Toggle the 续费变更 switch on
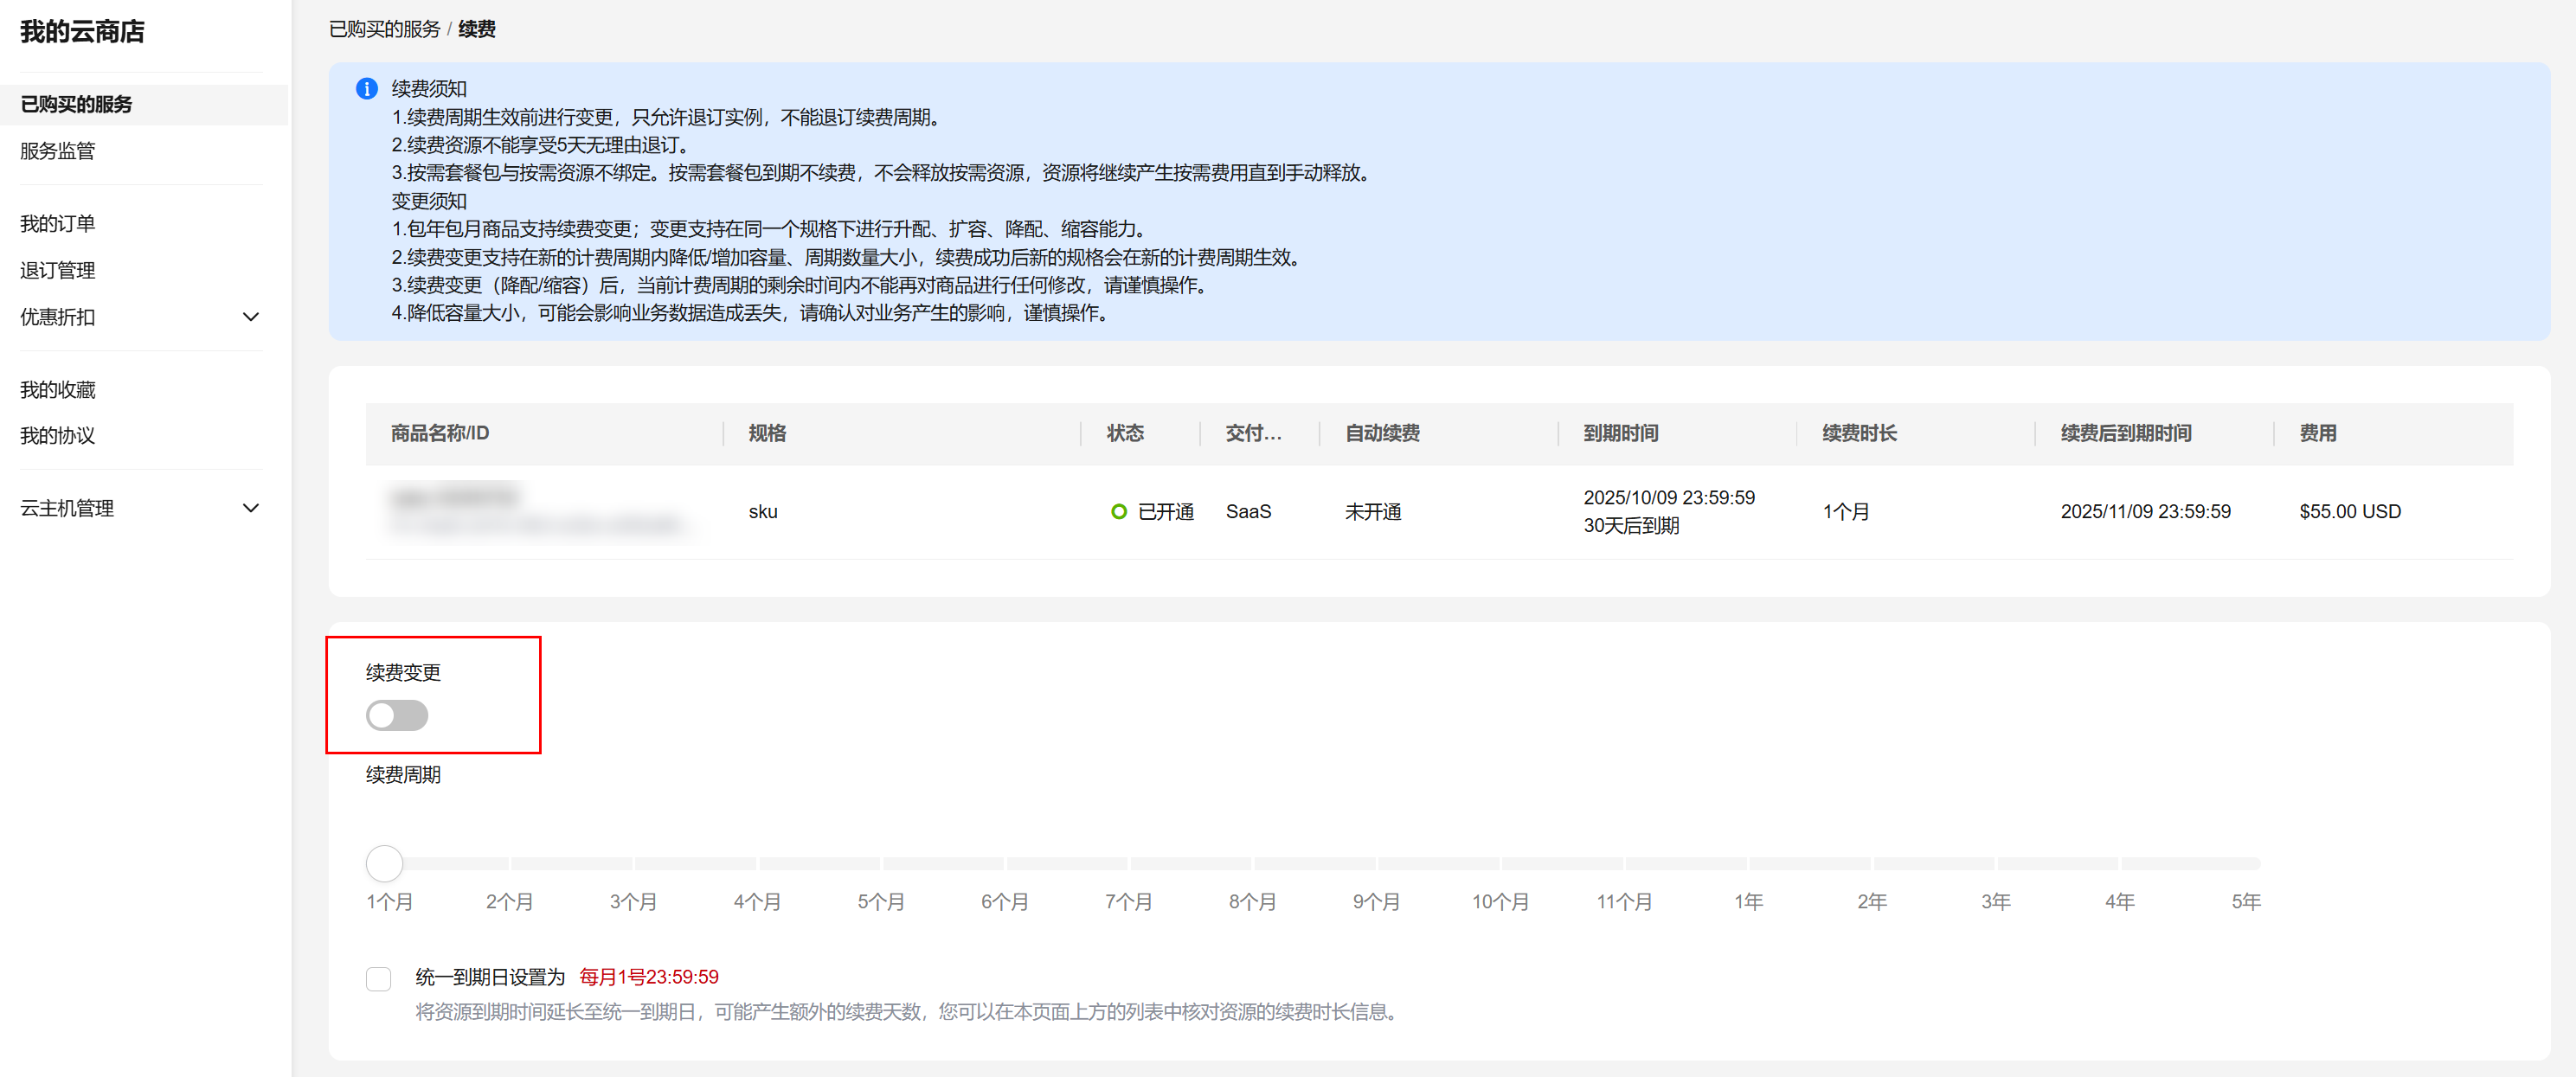The width and height of the screenshot is (2576, 1077). coord(397,715)
